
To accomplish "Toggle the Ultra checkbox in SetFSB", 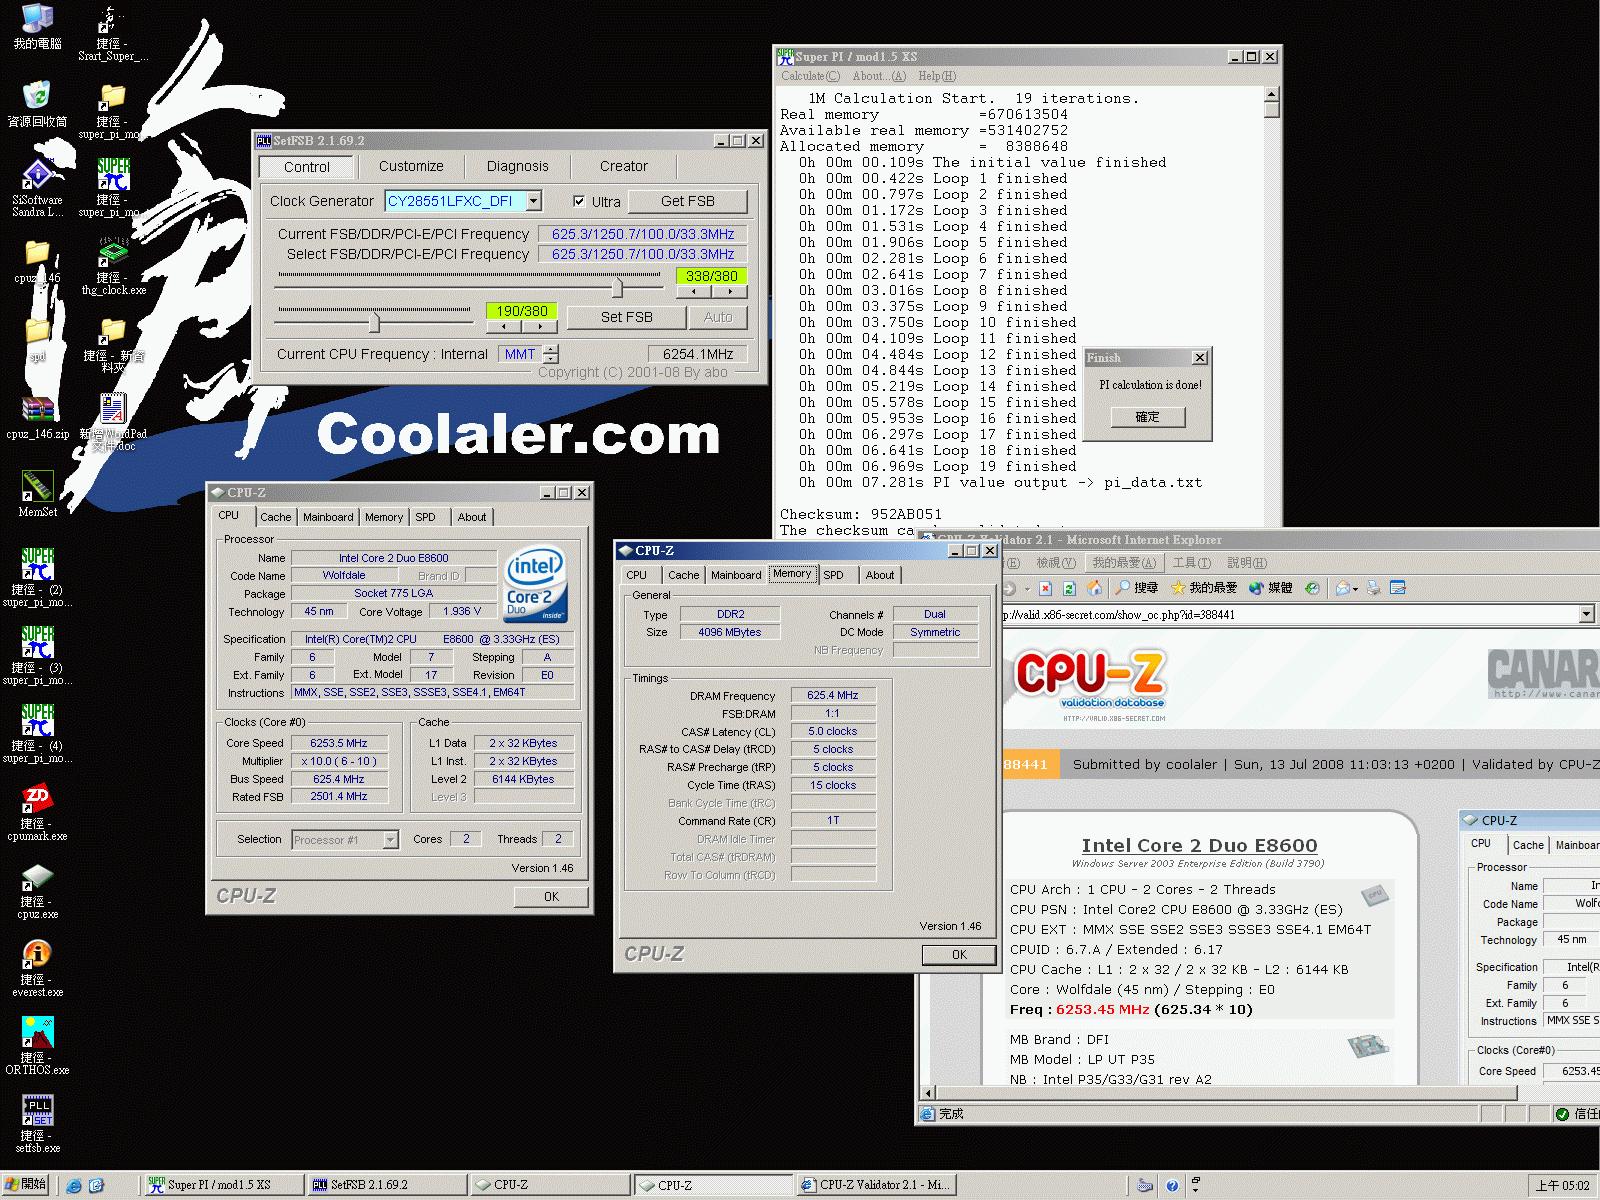I will [x=579, y=201].
